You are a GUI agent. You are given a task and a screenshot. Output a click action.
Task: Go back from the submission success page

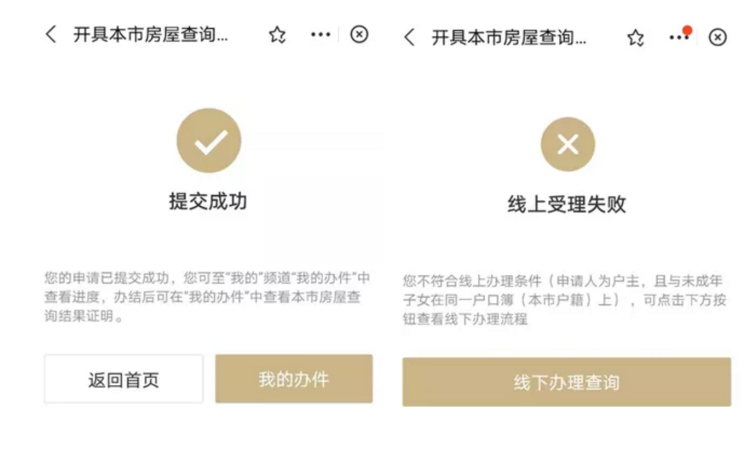point(51,35)
